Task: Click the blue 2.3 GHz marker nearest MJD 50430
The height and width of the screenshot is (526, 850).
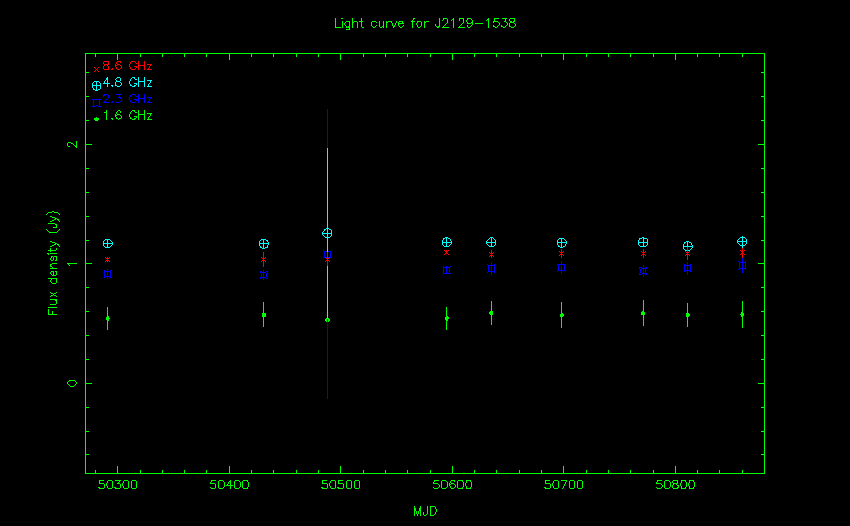Action: [264, 275]
